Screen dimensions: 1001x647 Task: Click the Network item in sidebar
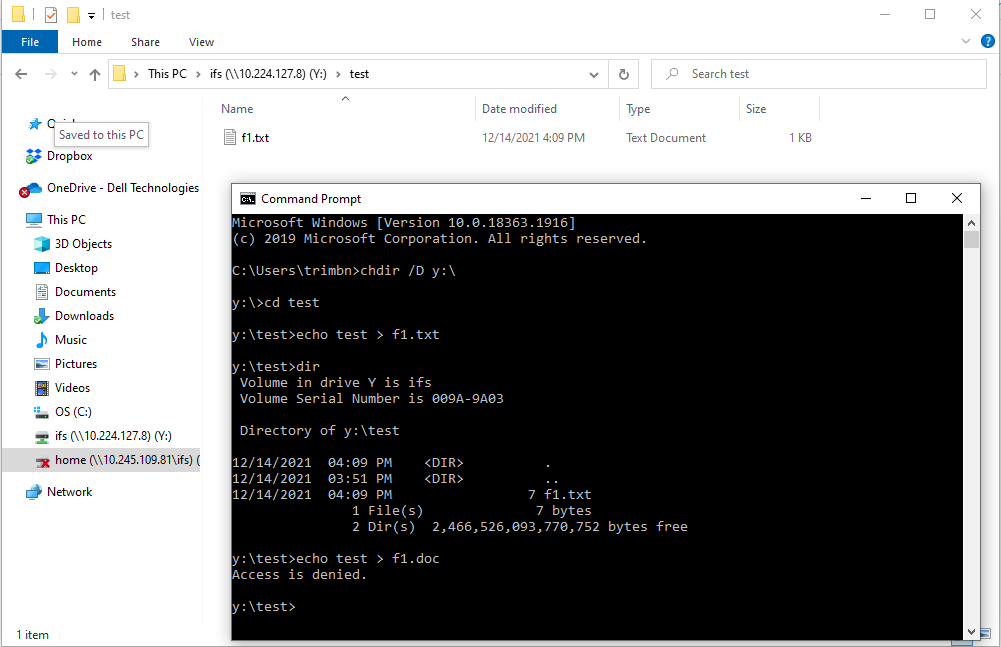71,491
